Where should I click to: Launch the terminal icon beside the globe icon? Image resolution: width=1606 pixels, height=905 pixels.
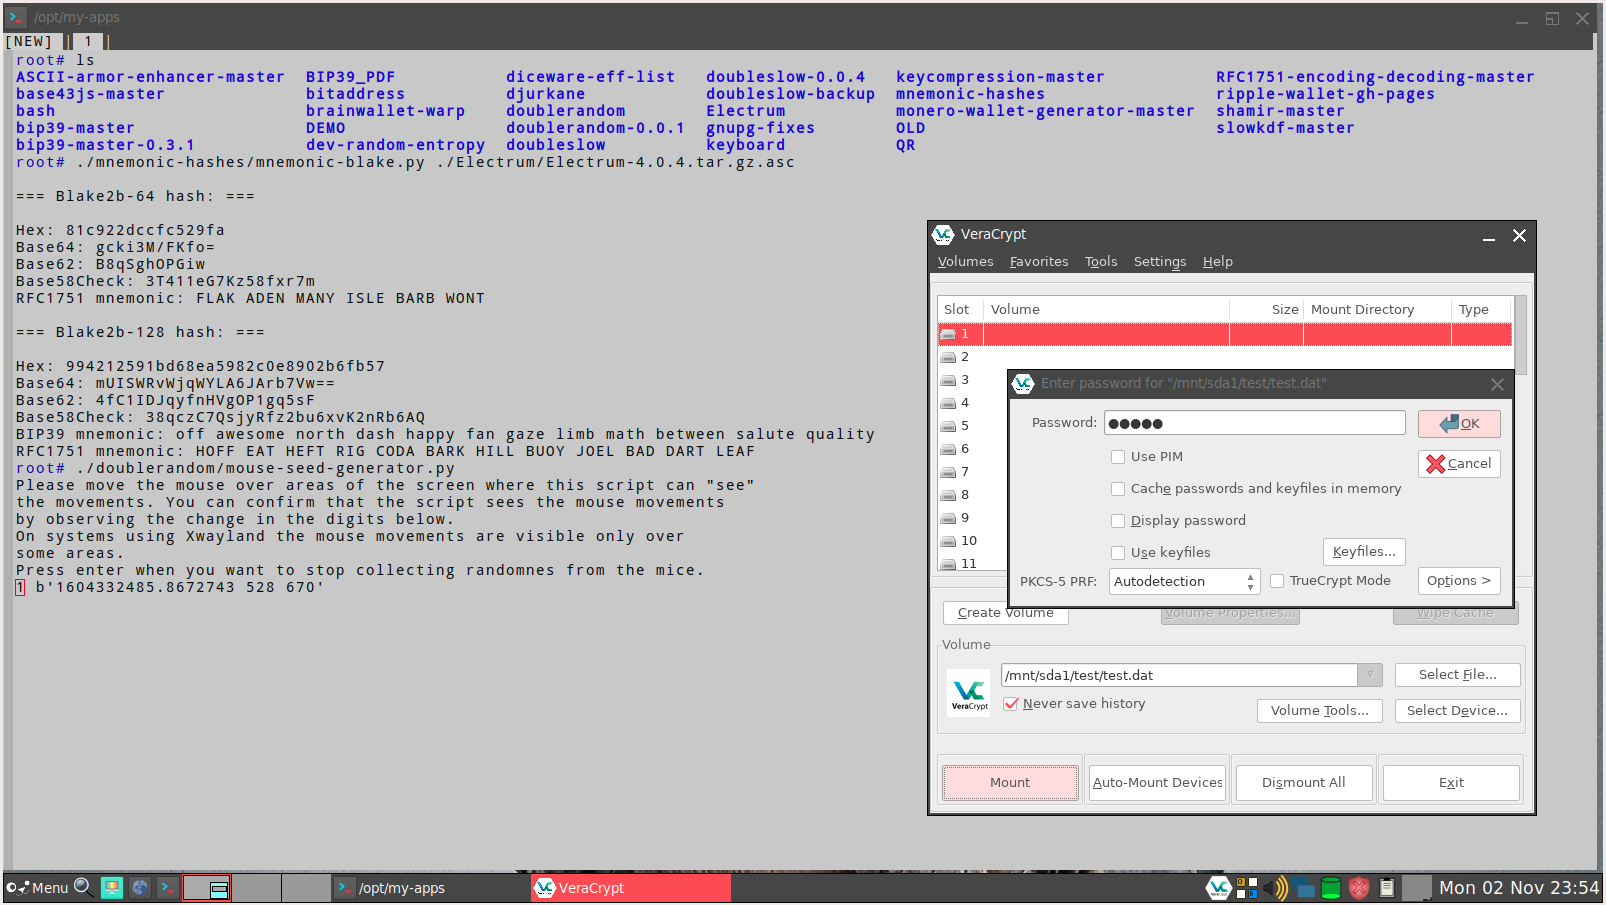[x=168, y=887]
